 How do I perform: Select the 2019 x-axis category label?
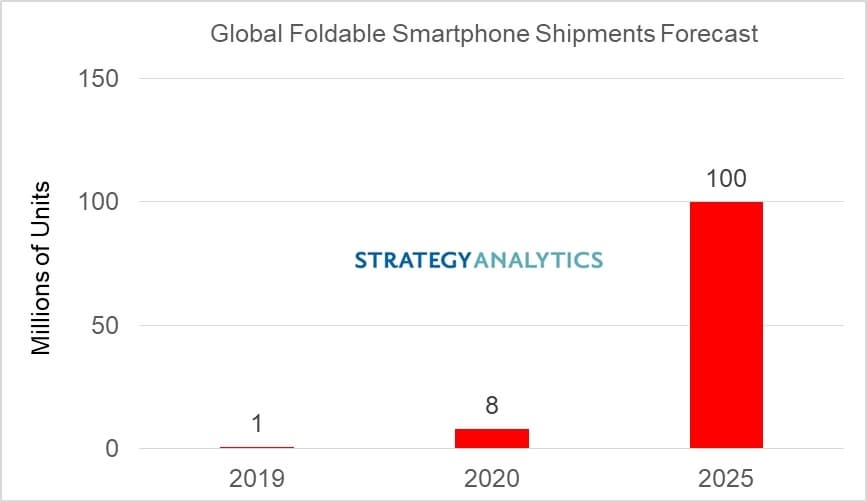point(257,478)
